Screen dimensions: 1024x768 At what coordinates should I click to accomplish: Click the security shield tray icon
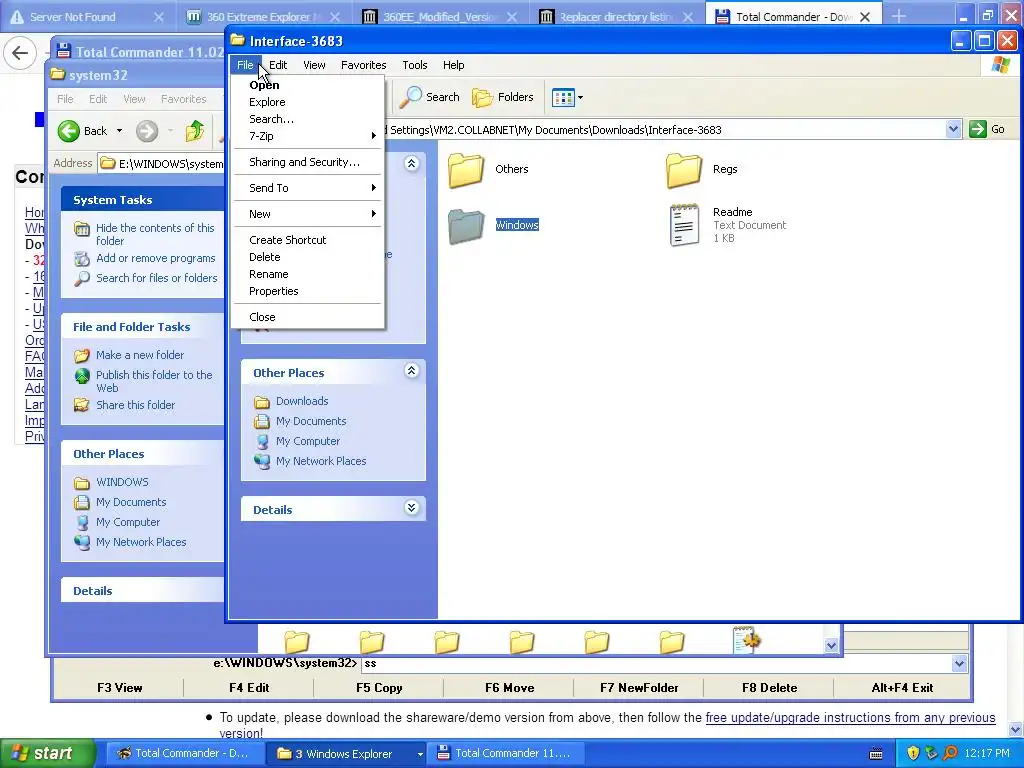(x=913, y=753)
